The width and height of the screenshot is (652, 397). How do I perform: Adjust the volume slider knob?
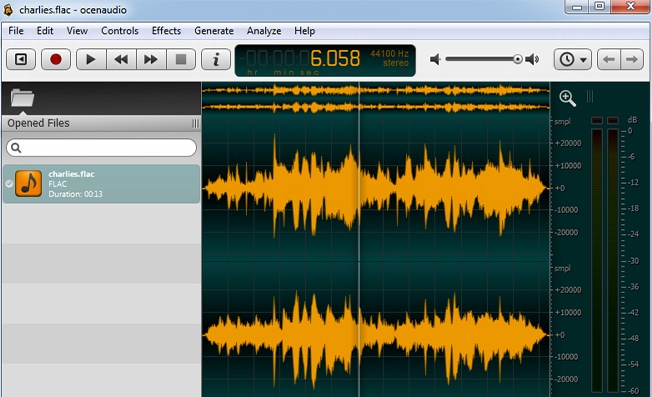(518, 59)
